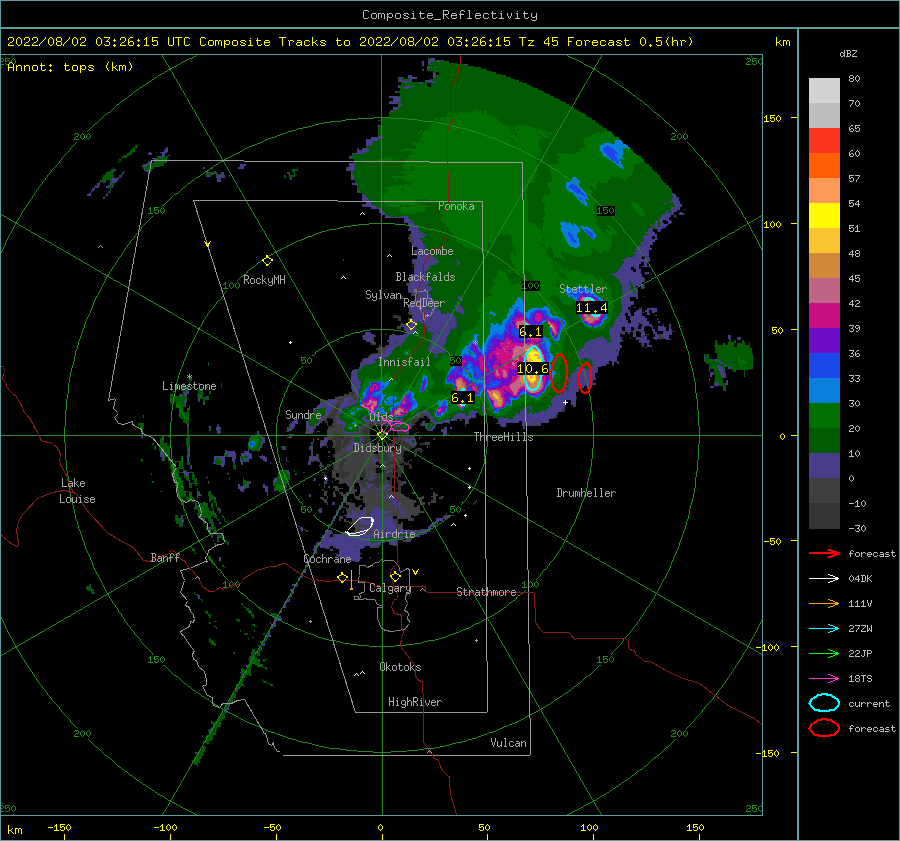The width and height of the screenshot is (900, 841).
Task: Click the red forecast ellipse legend icon
Action: click(x=824, y=728)
